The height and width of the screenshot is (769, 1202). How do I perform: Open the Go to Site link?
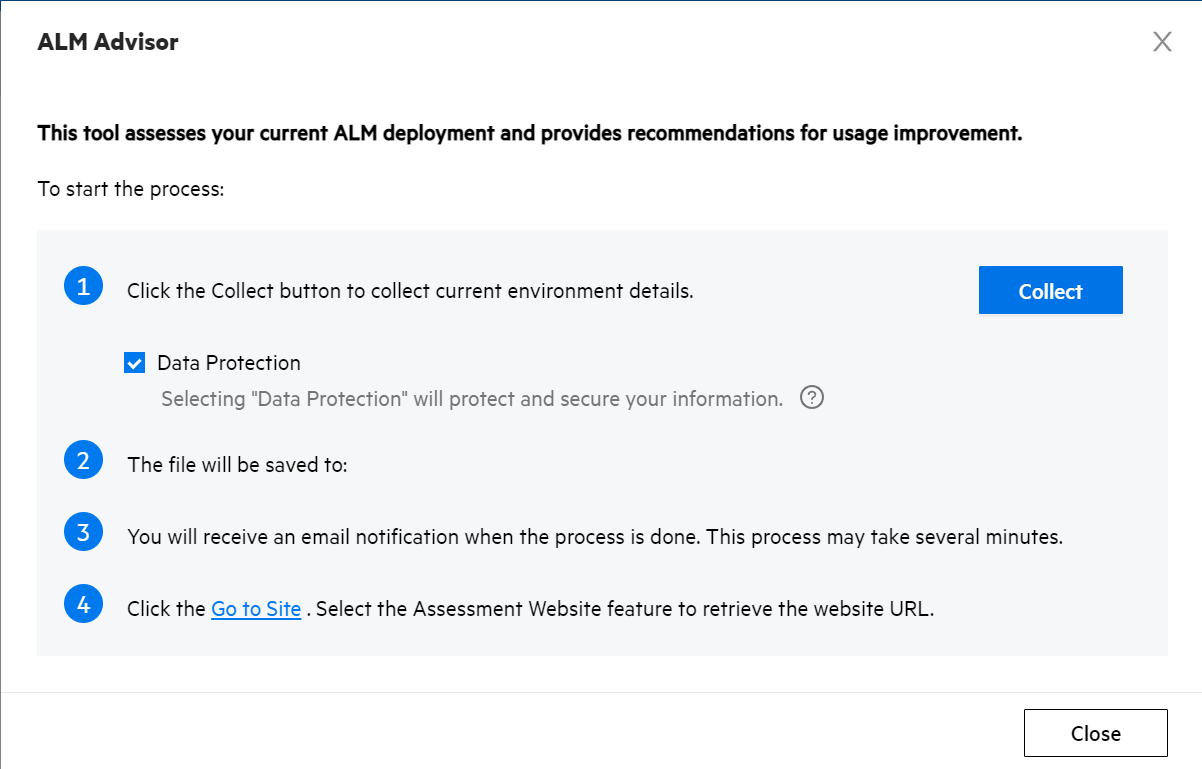click(x=256, y=609)
